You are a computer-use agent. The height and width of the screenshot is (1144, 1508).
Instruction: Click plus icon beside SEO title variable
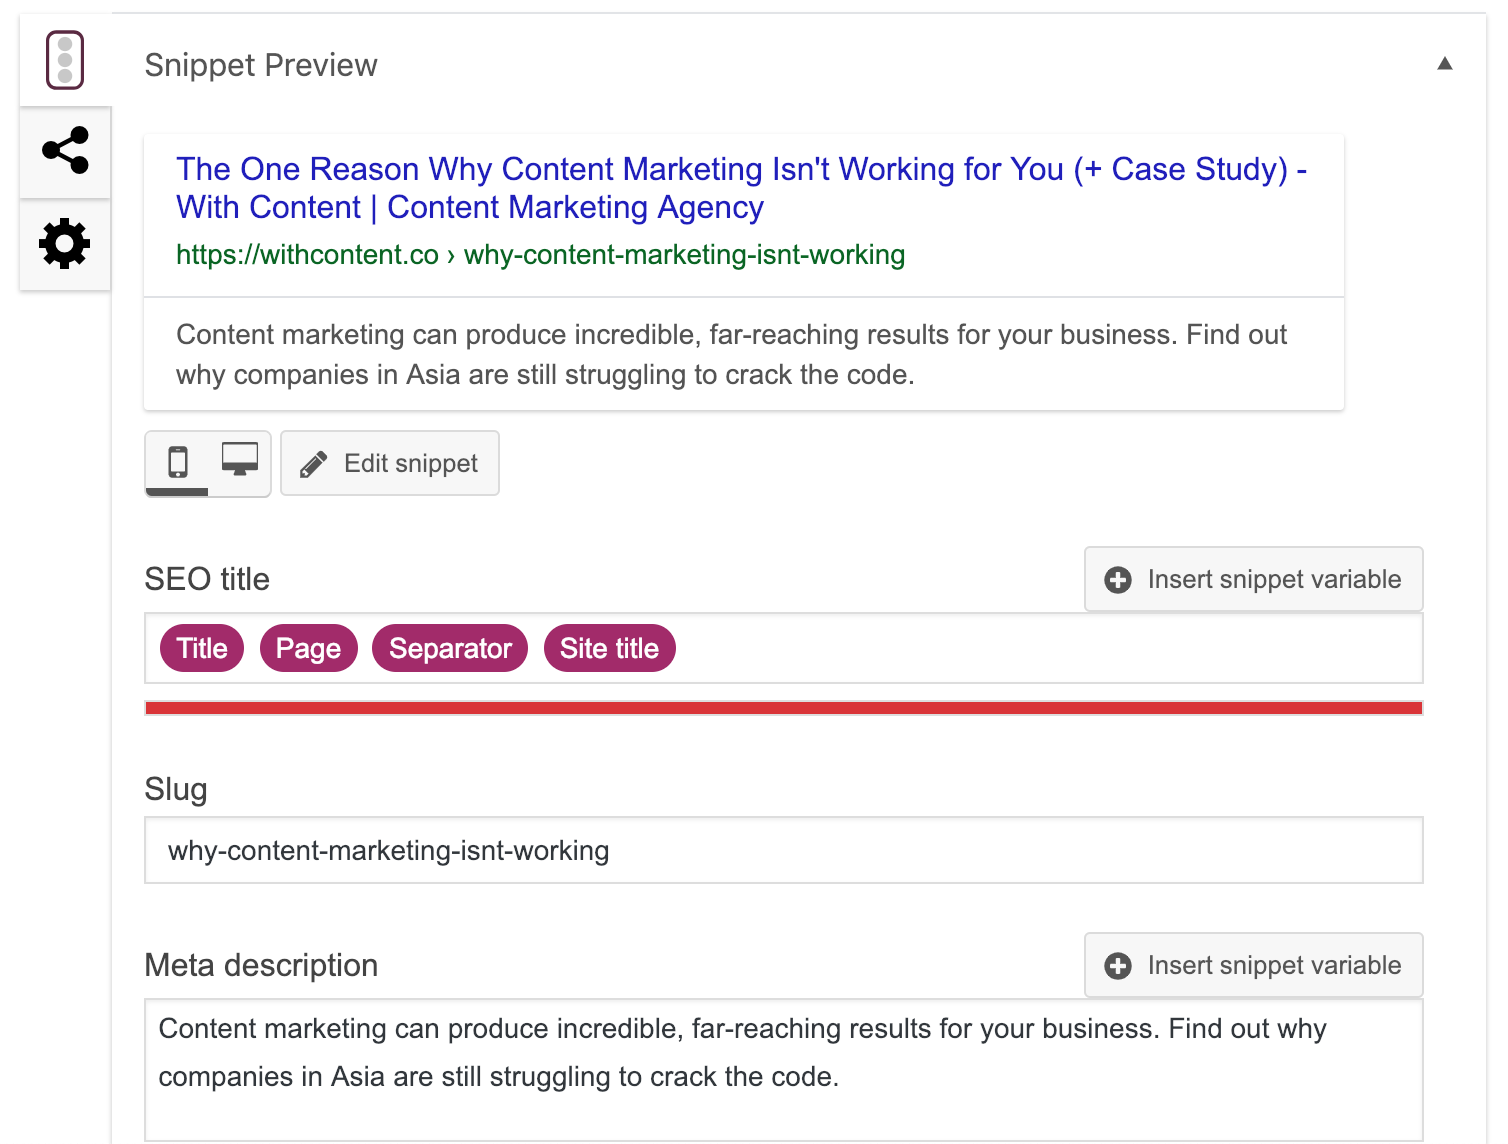[x=1118, y=580]
